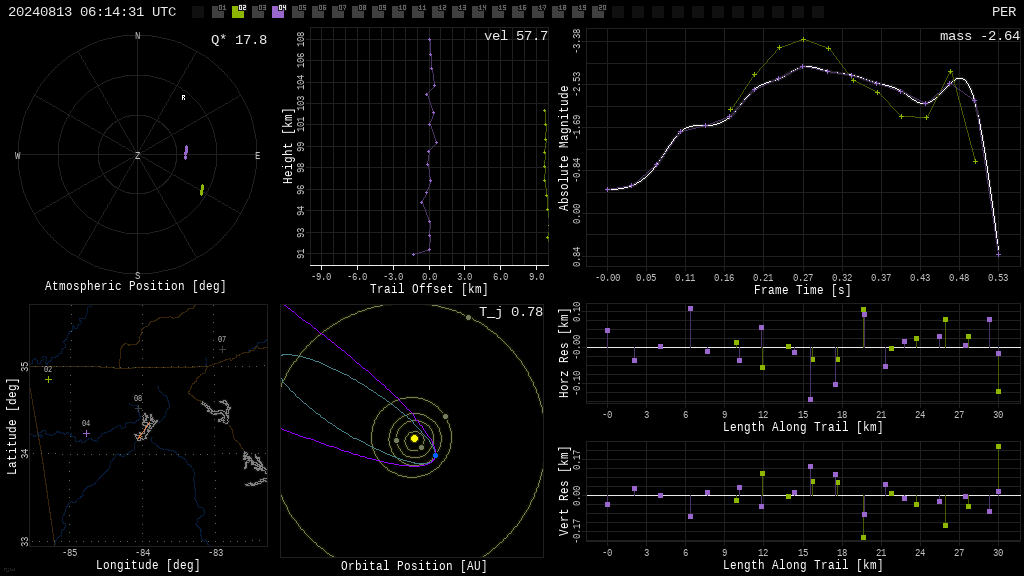
Task: Click the T_j 0.78 label
Action: pos(511,312)
